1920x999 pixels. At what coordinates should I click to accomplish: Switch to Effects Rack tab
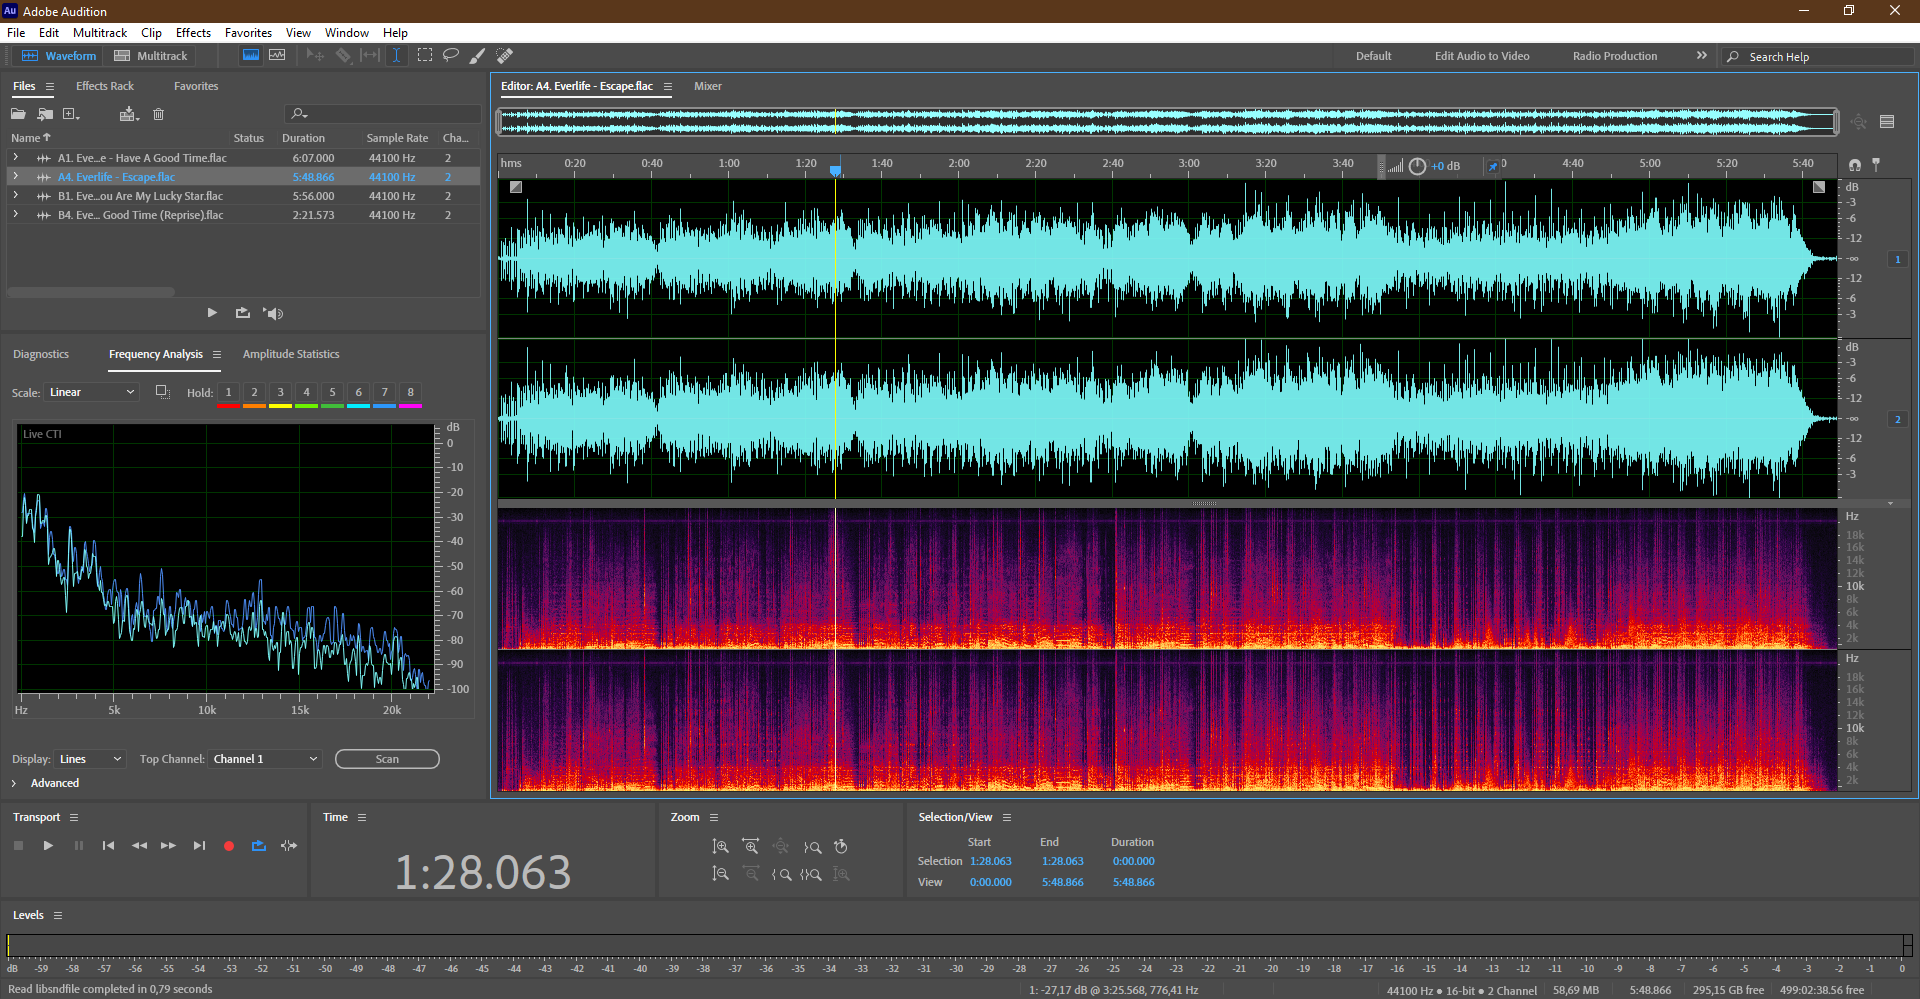pos(105,86)
